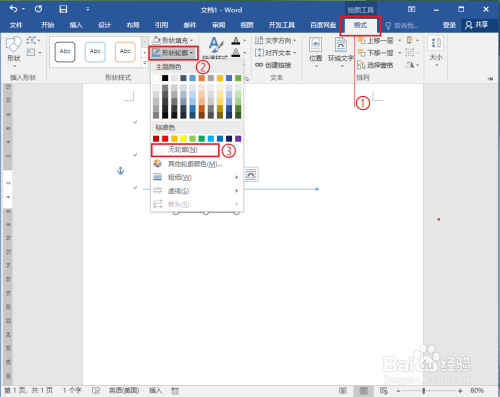
Task: Click the Draw Text Box icon
Action: click(31, 52)
